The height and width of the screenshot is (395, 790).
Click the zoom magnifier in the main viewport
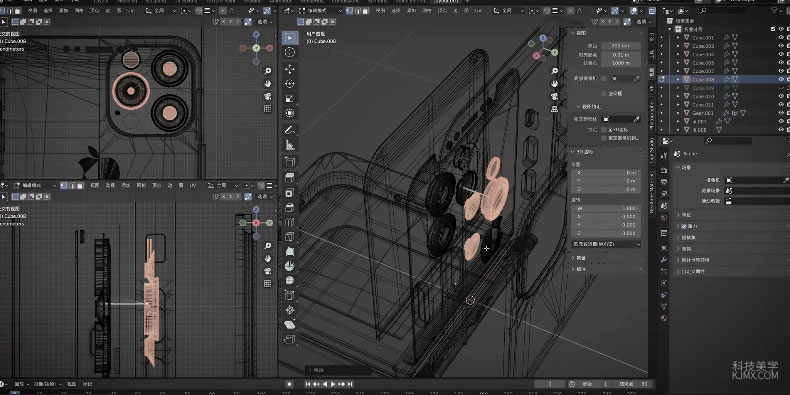555,71
